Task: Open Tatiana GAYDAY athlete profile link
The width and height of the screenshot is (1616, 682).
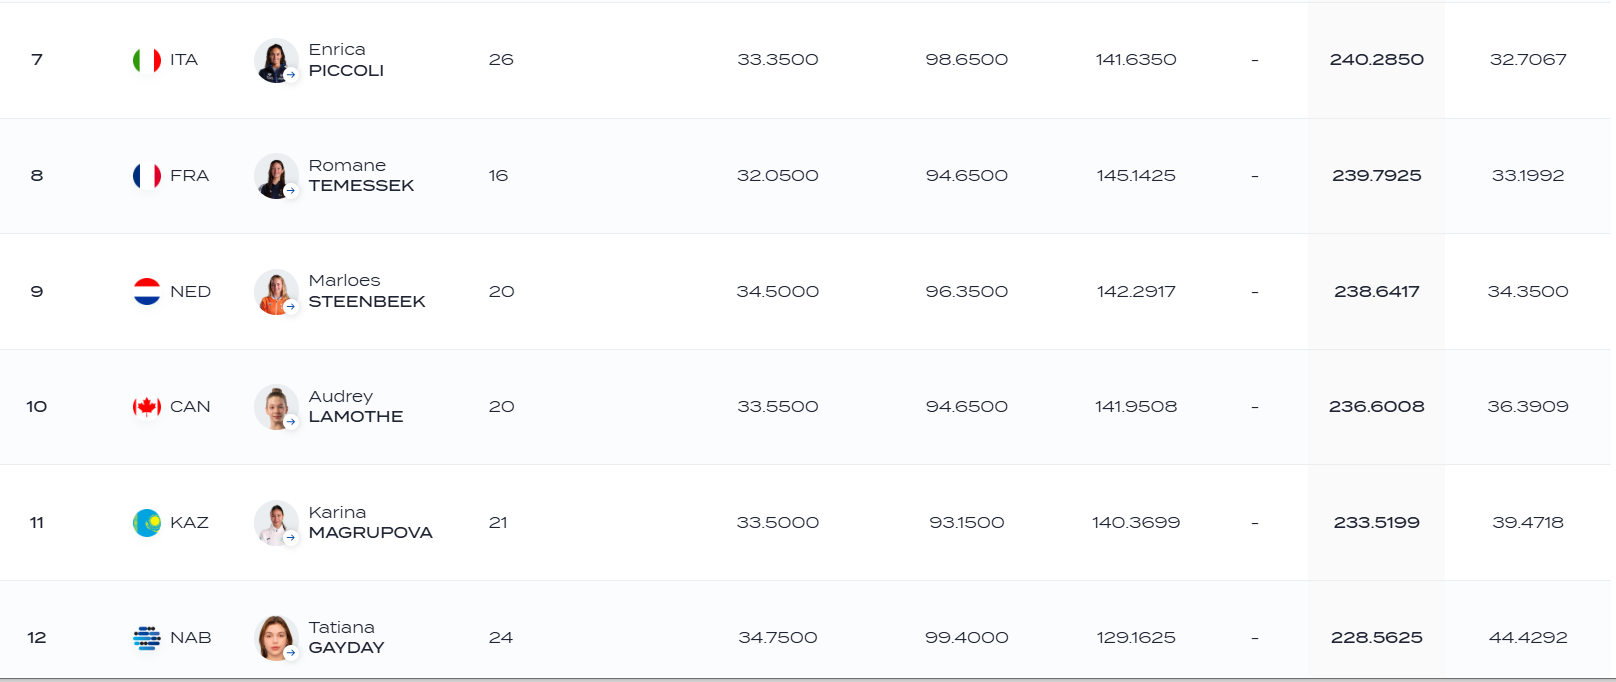Action: 346,638
